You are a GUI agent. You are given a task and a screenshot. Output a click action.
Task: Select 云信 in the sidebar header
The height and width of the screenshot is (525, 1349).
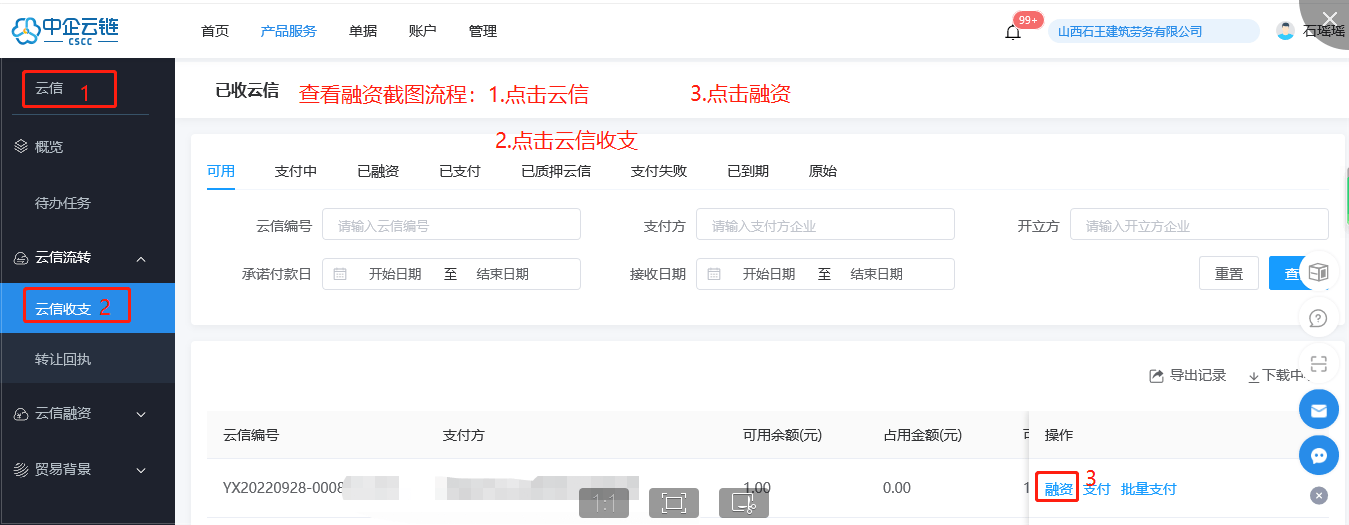(49, 88)
